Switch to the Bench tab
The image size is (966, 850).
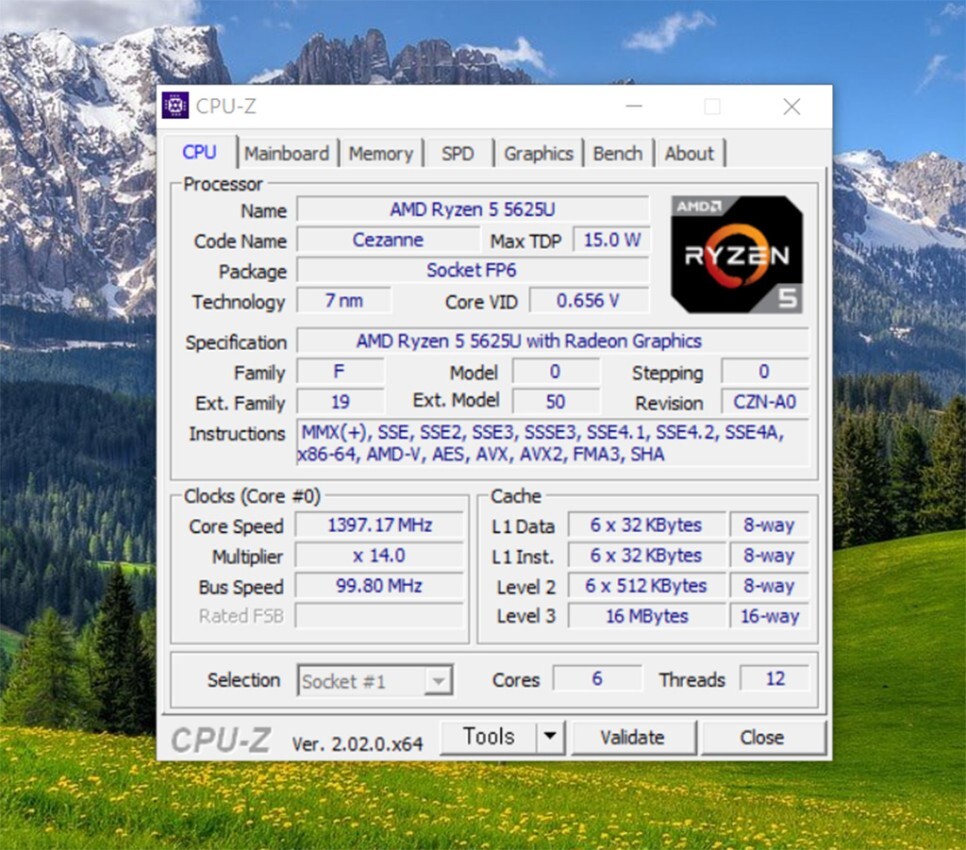(x=618, y=153)
